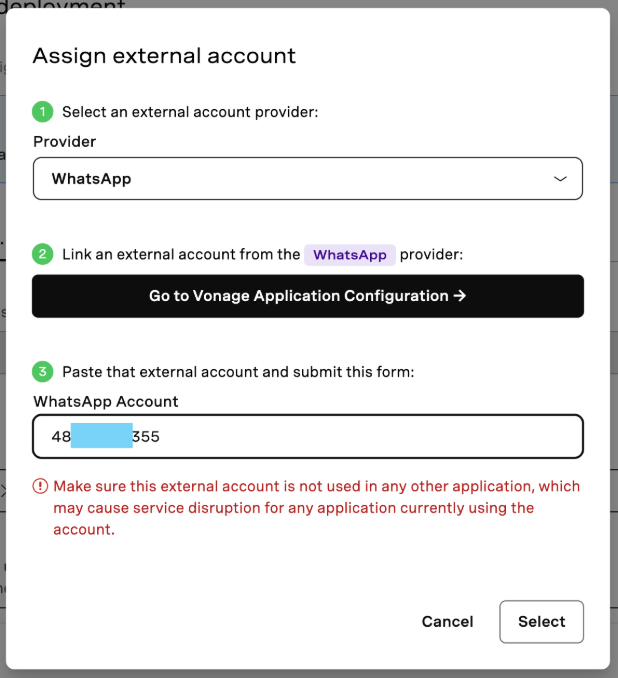
Task: Cancel the assign external account dialog
Action: click(x=448, y=621)
